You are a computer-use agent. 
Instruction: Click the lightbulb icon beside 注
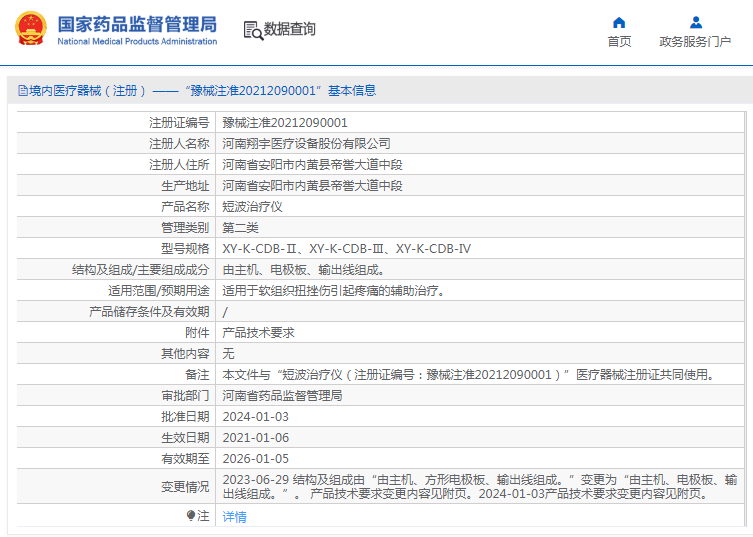point(191,516)
